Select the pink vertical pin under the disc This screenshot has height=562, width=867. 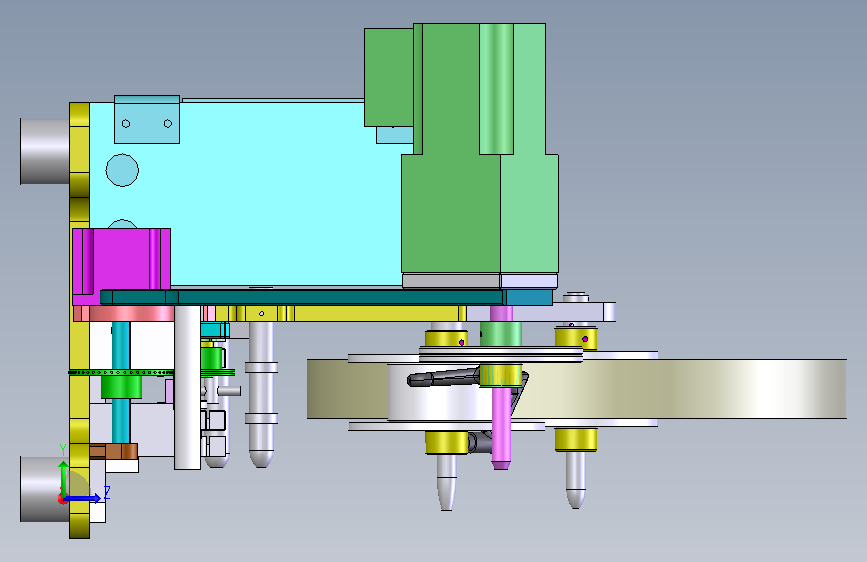[x=502, y=427]
